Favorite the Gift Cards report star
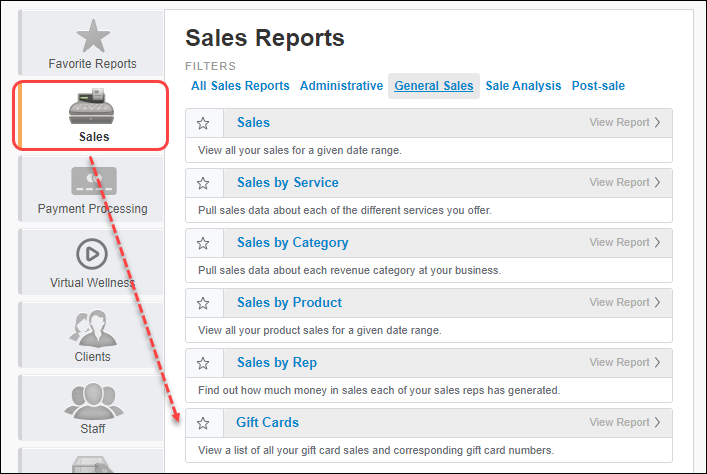This screenshot has width=707, height=474. pos(203,423)
